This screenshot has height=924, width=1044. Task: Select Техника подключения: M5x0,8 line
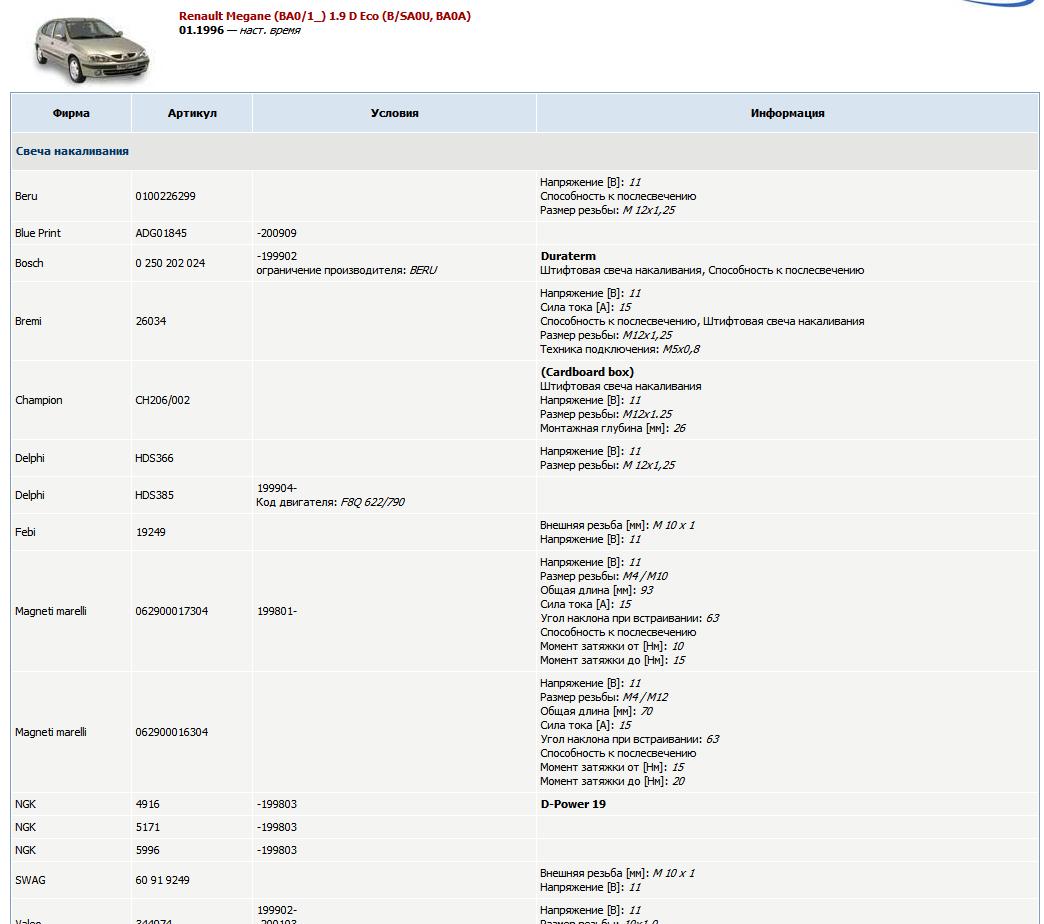[620, 349]
